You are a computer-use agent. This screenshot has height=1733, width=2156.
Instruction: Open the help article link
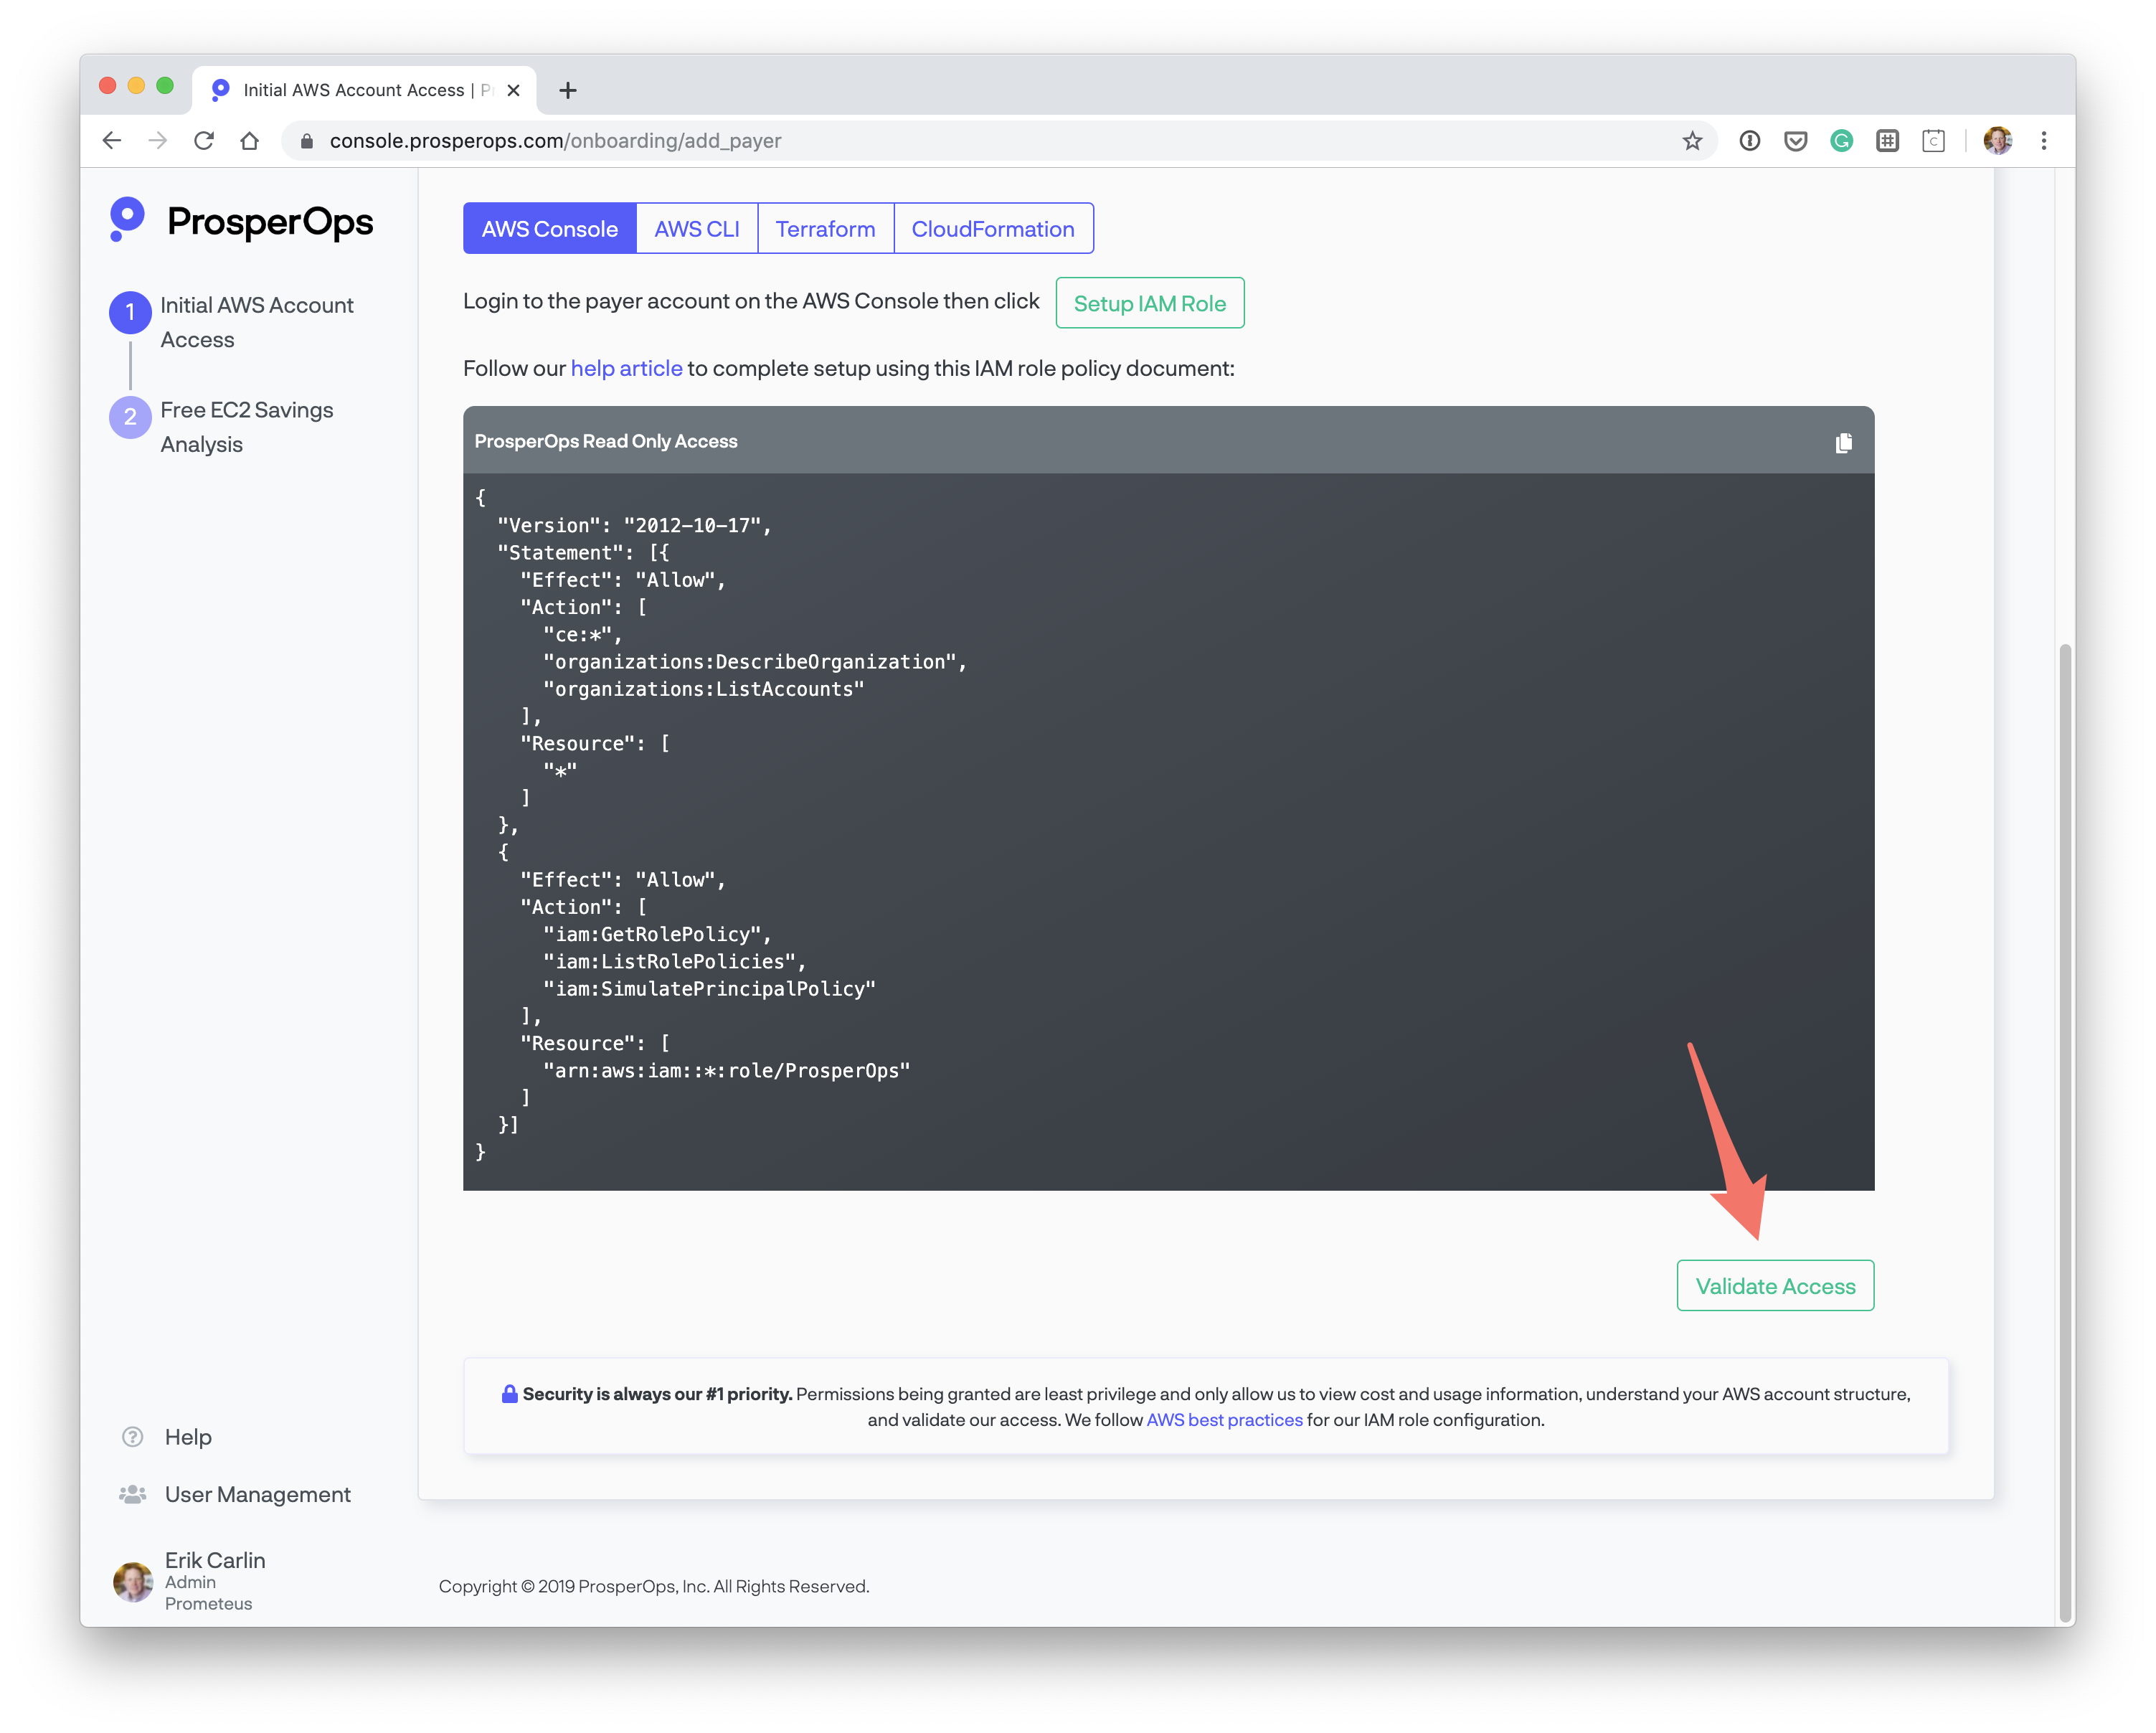pyautogui.click(x=627, y=369)
